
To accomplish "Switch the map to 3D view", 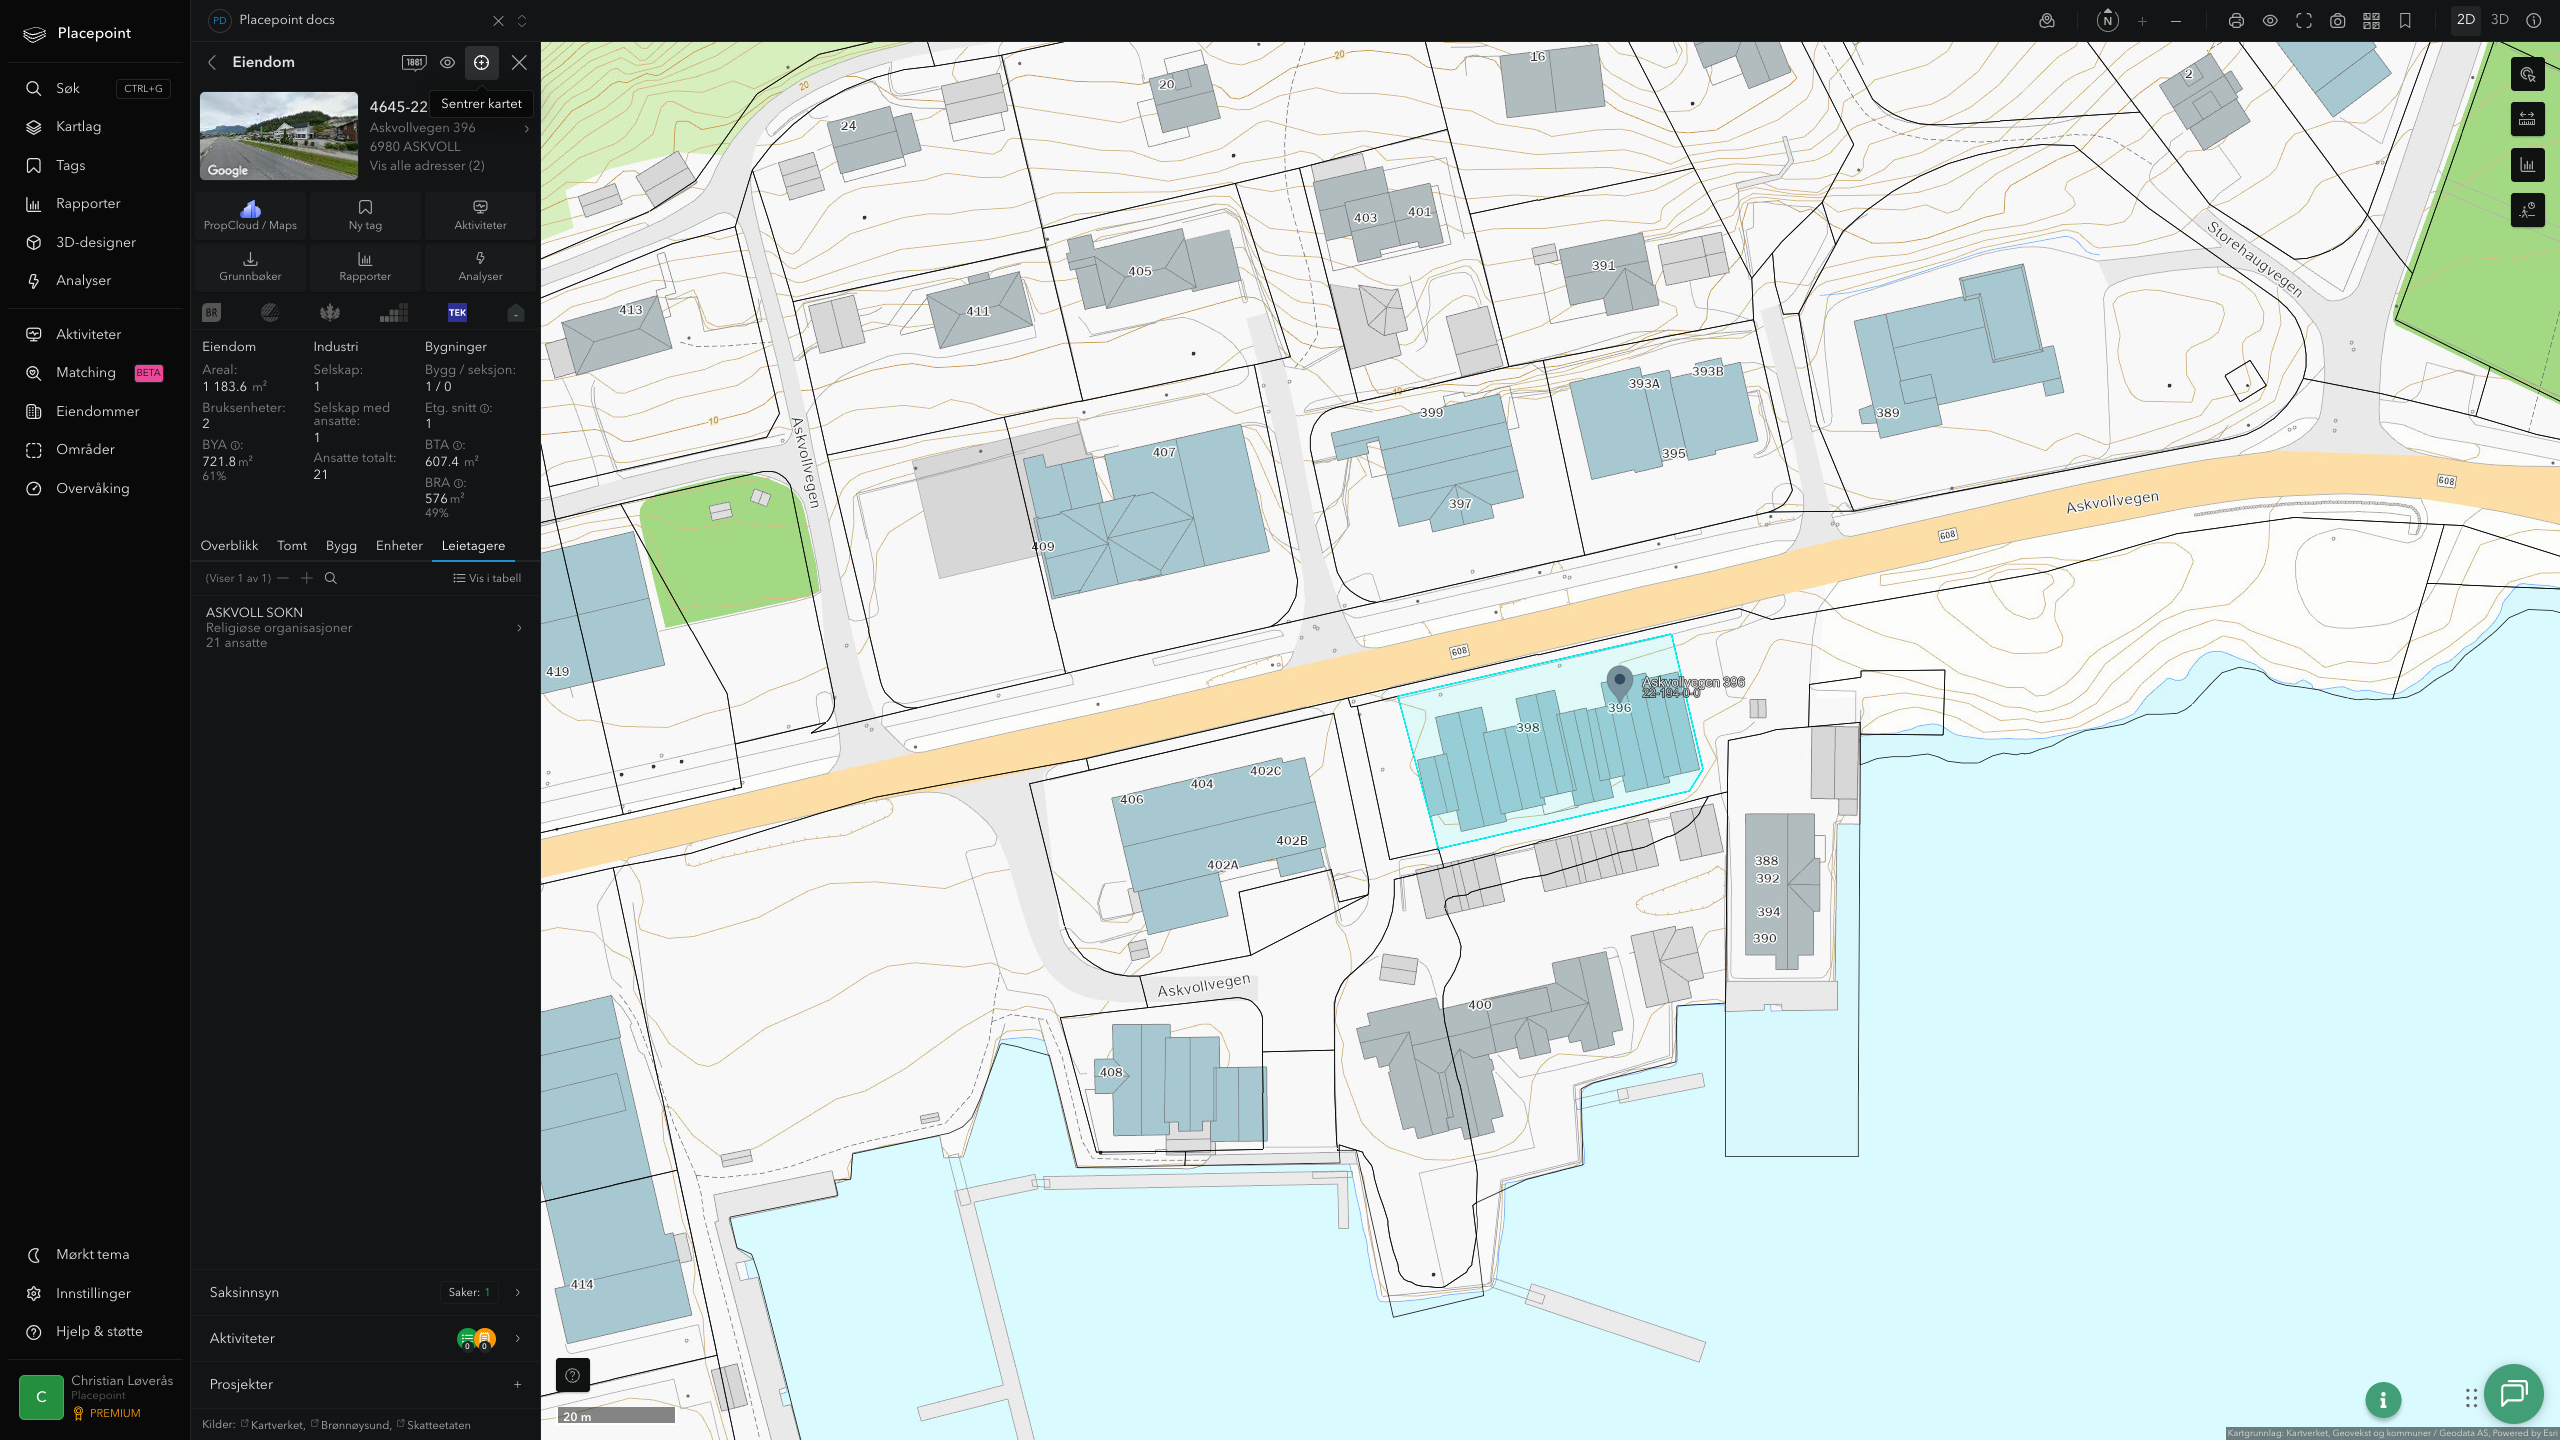I will pyautogui.click(x=2500, y=20).
